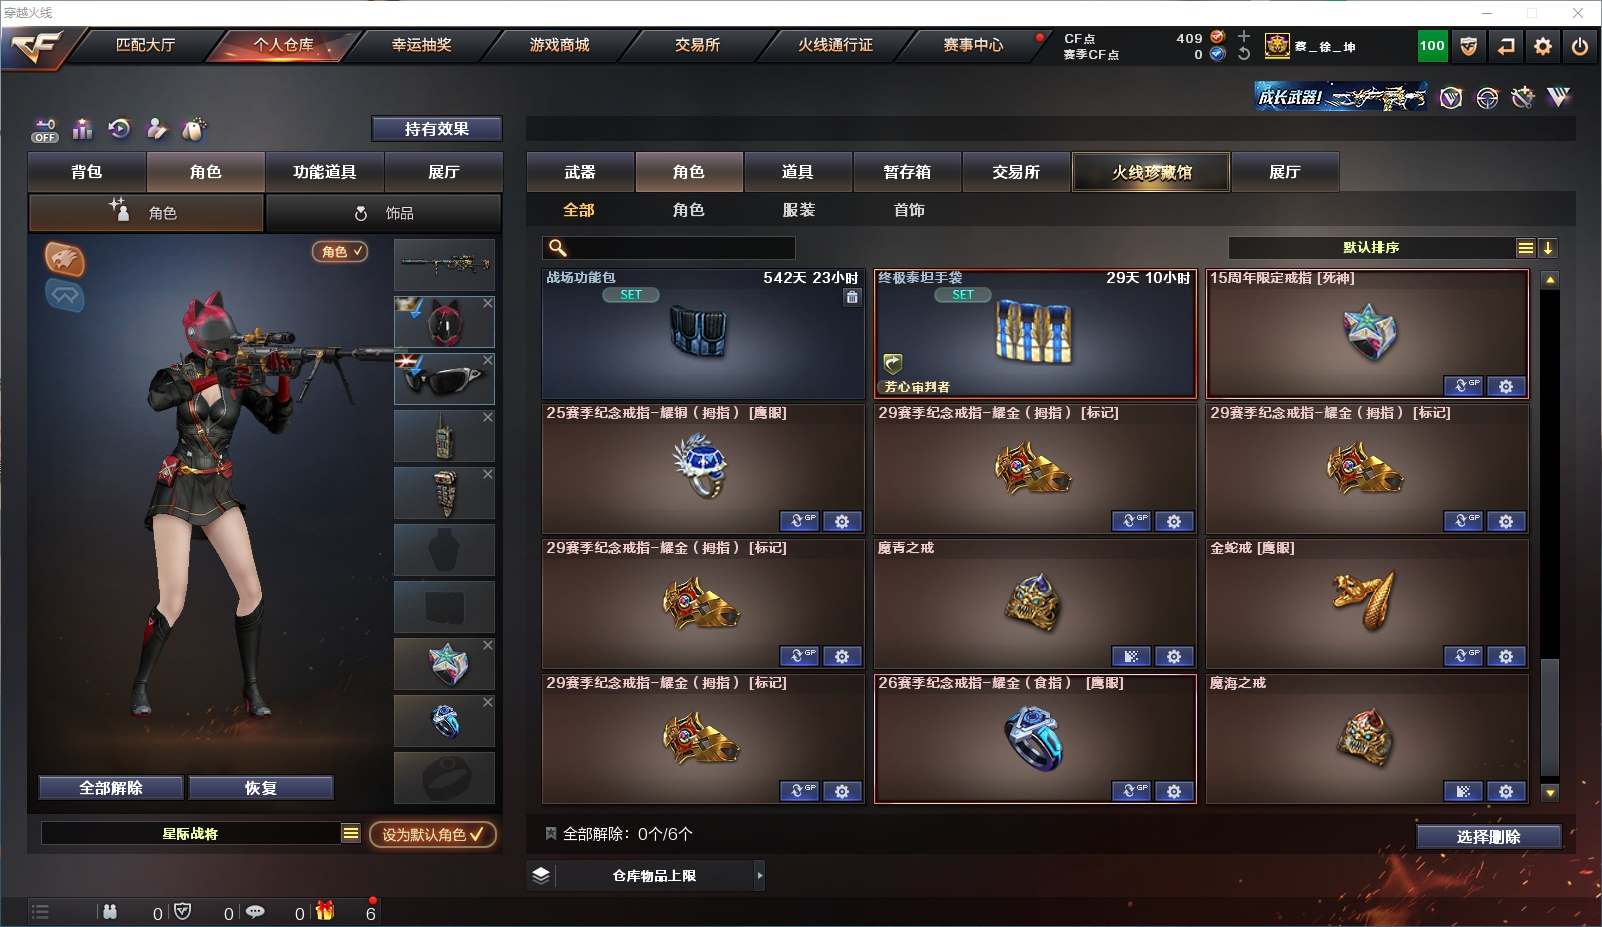
Task: Expand the 仓库物品上限 arrow
Action: pyautogui.click(x=760, y=875)
